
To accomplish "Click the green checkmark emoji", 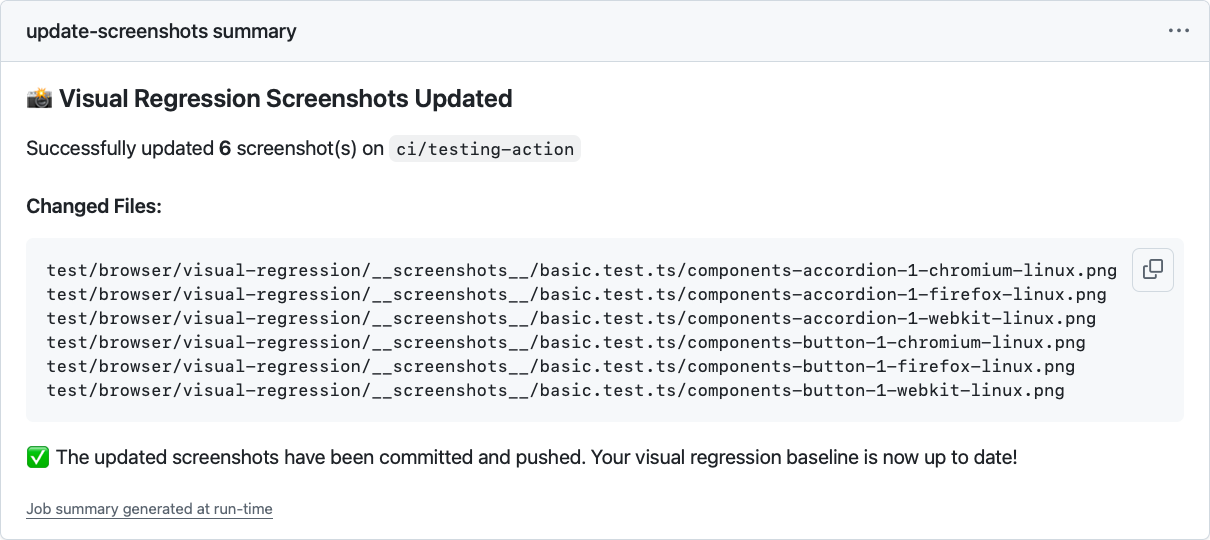I will [x=37, y=458].
